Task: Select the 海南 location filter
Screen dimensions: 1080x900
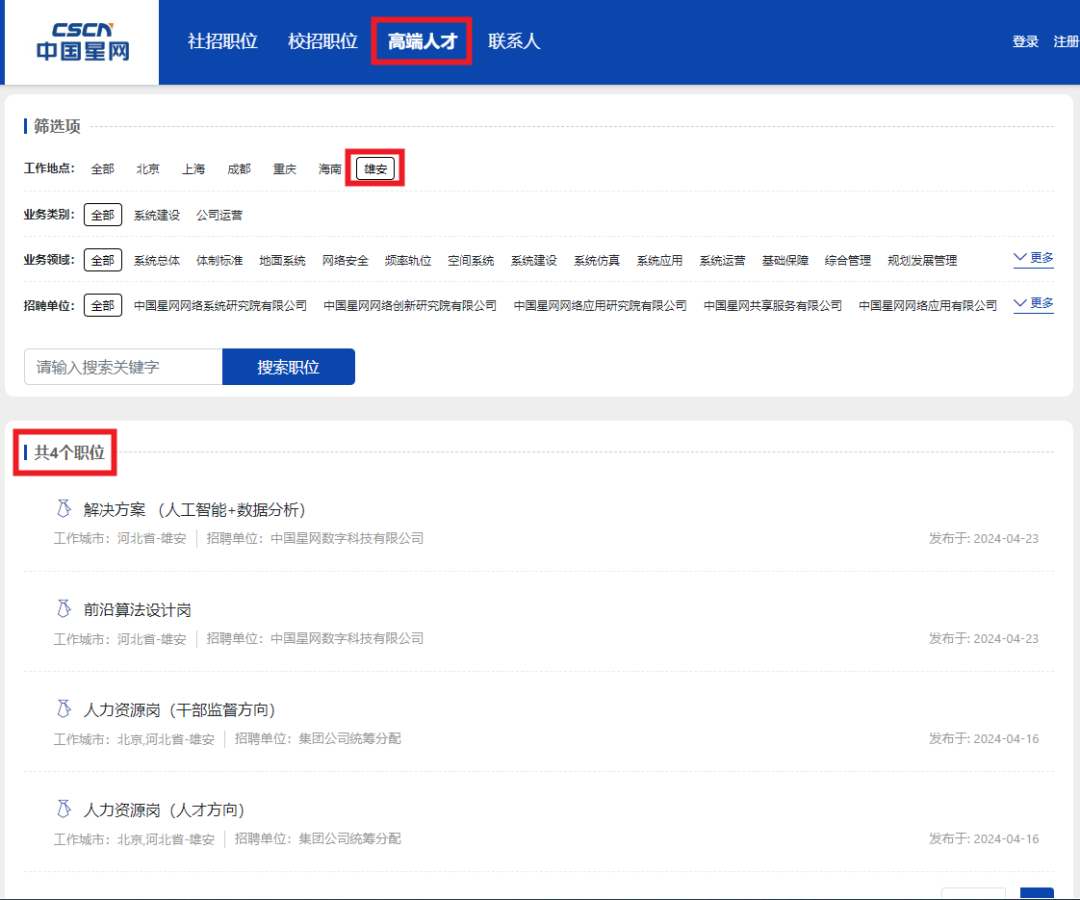Action: click(x=329, y=168)
